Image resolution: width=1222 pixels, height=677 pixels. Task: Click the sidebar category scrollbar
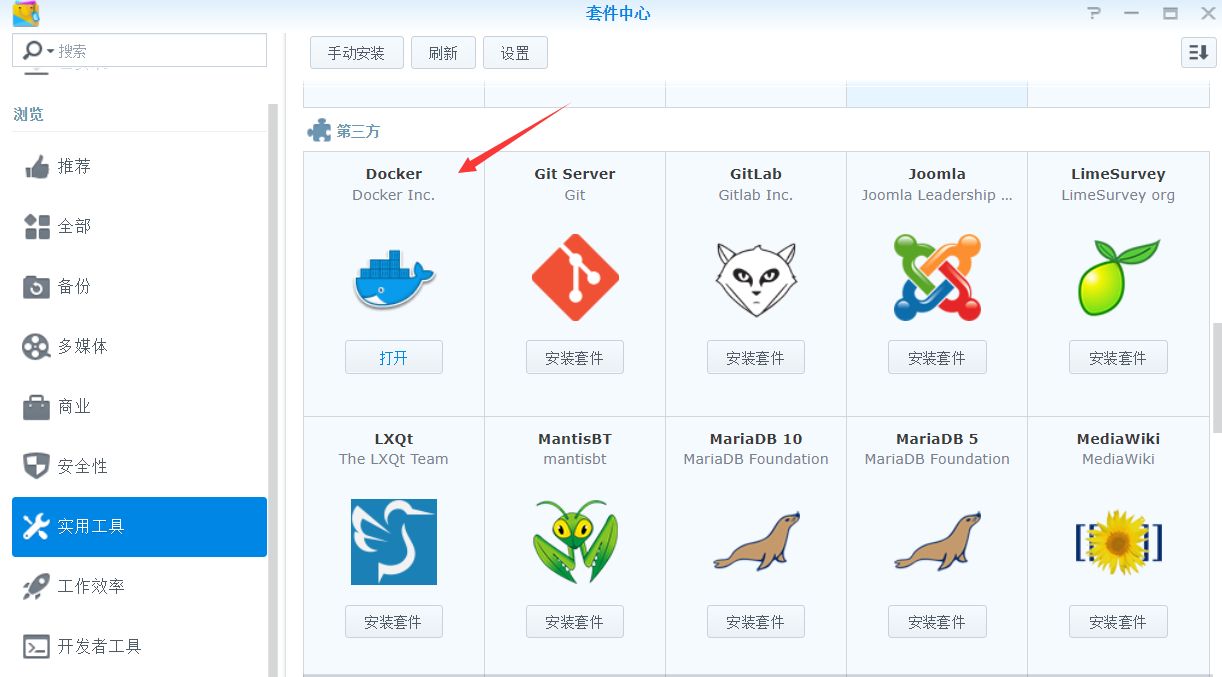pos(273,390)
